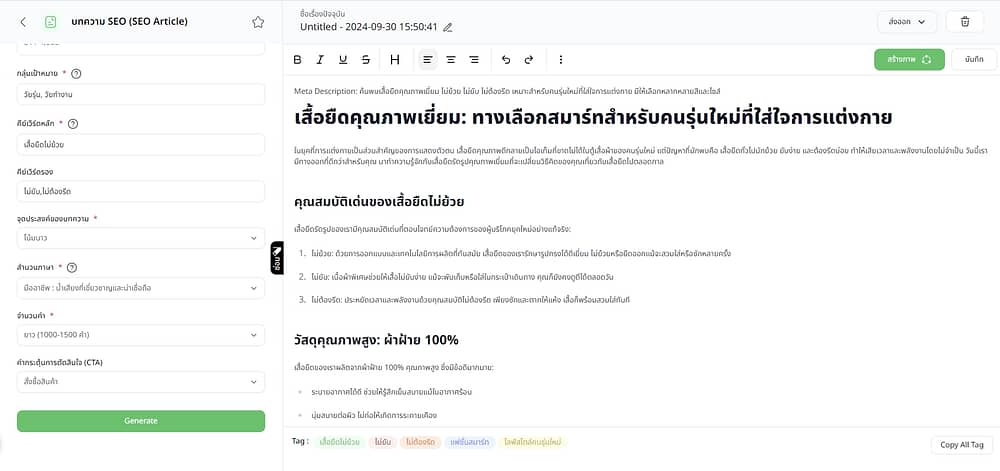1000x471 pixels.
Task: Expand the จุดประสงค์ของบทความ dropdown
Action: pyautogui.click(x=141, y=238)
